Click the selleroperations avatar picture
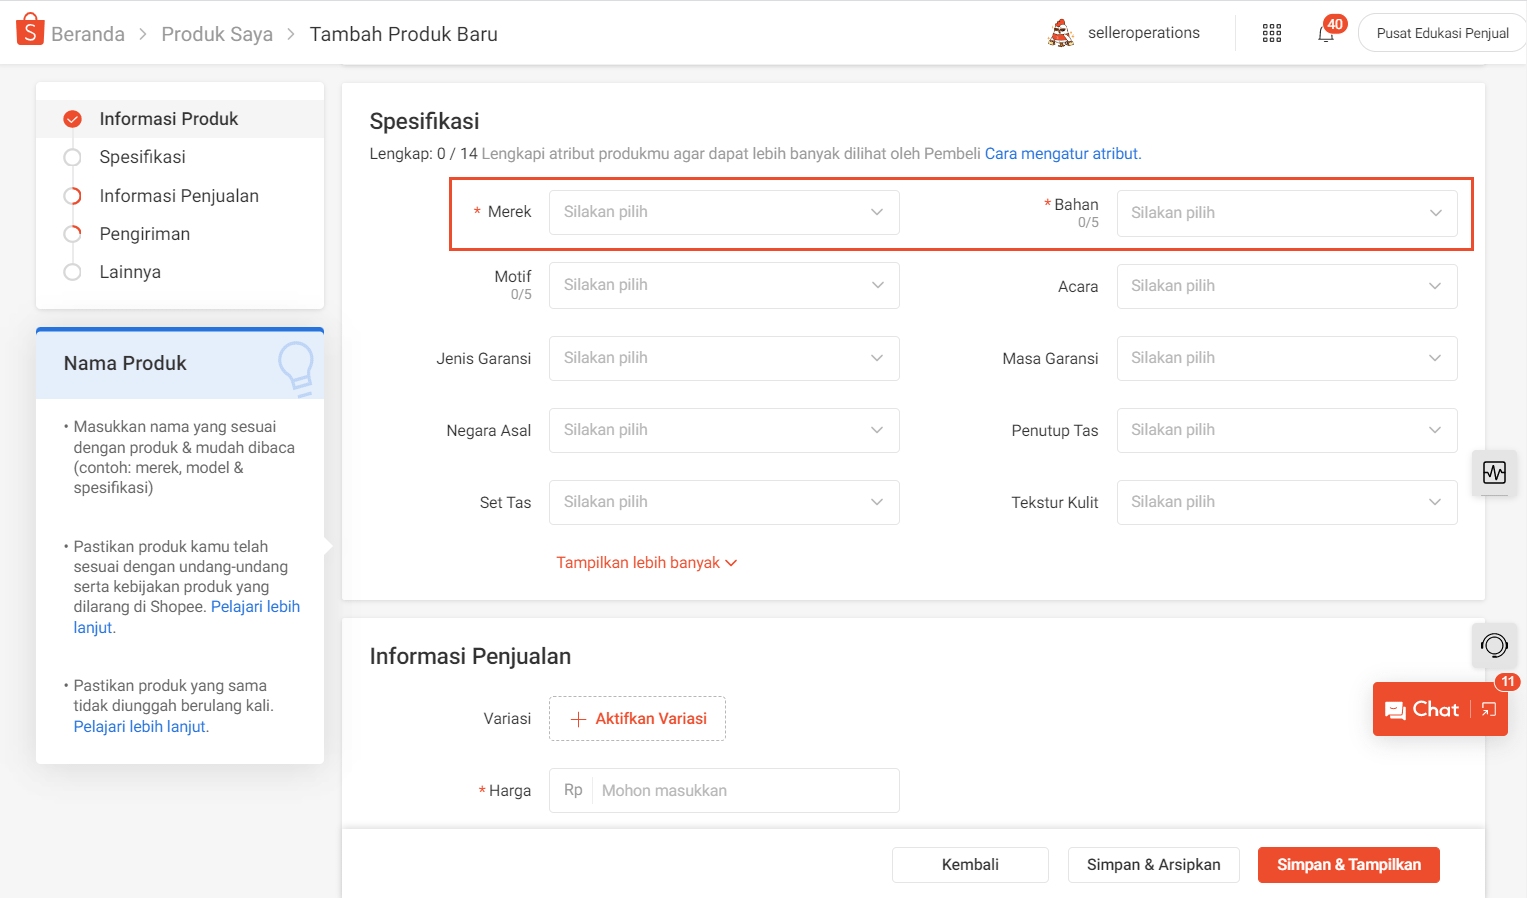 (x=1061, y=31)
